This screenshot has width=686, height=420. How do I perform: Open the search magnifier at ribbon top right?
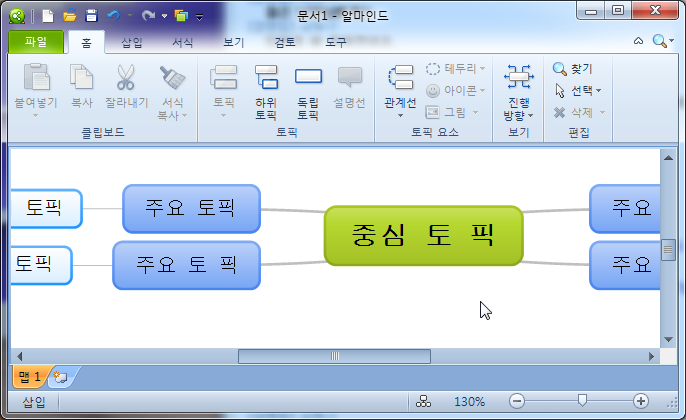coord(659,41)
